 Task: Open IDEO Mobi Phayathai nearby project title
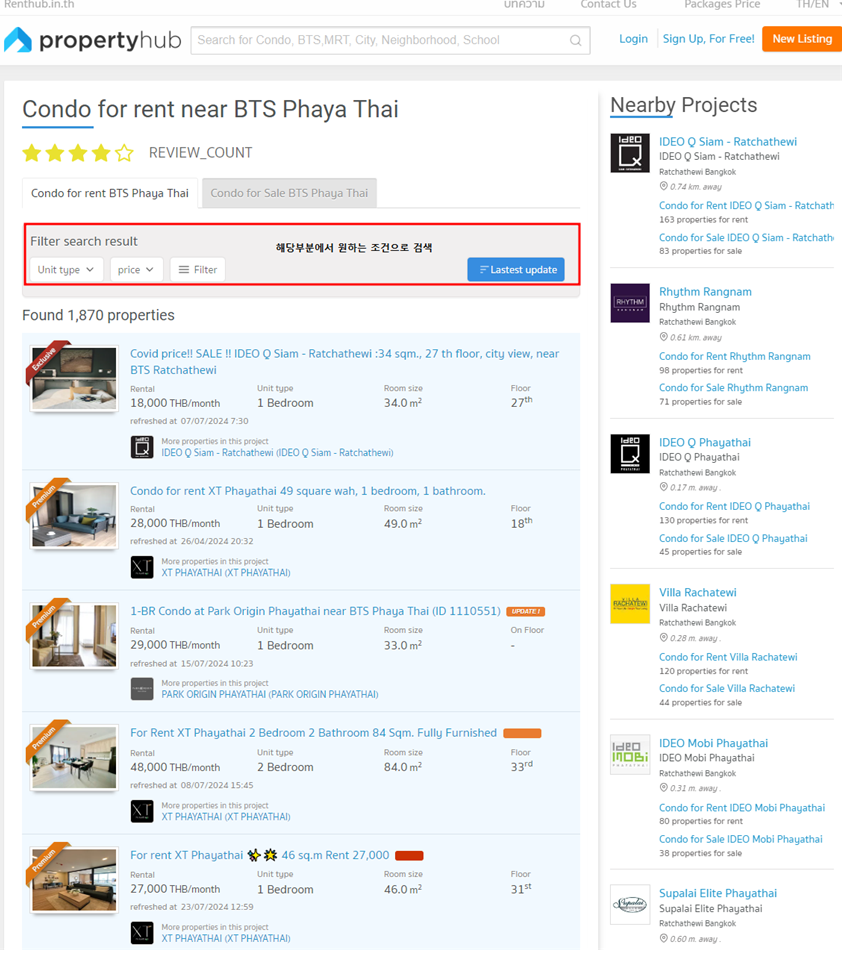pos(713,744)
